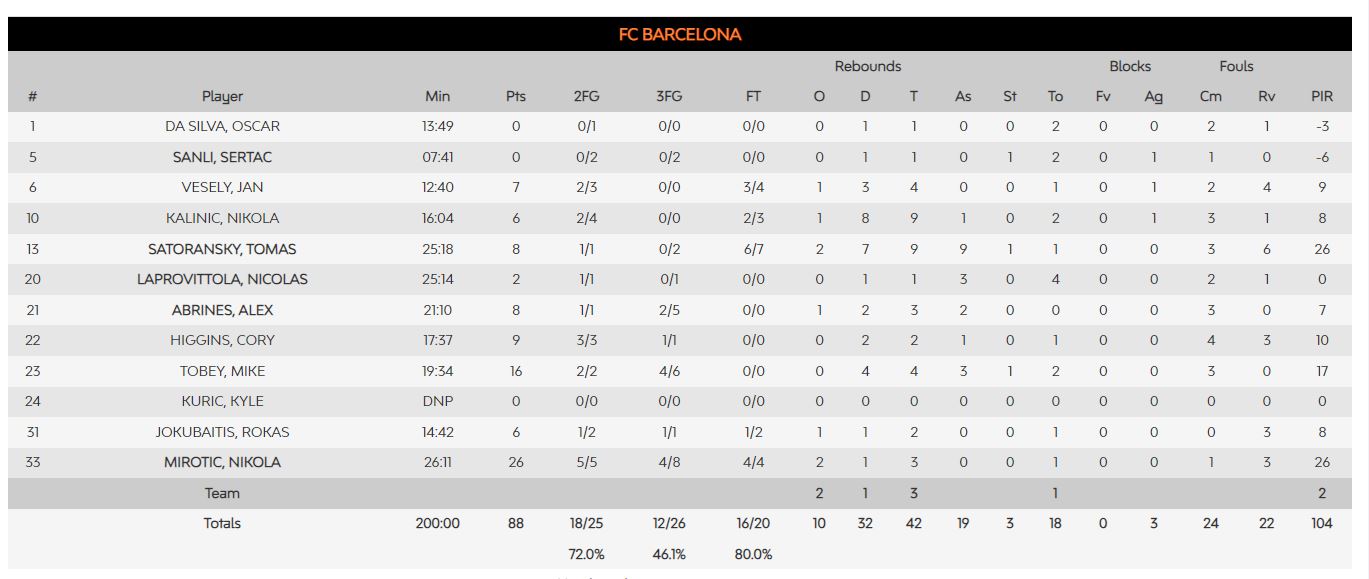Select the ABRINES, ALEX player link
The width and height of the screenshot is (1369, 579).
222,310
